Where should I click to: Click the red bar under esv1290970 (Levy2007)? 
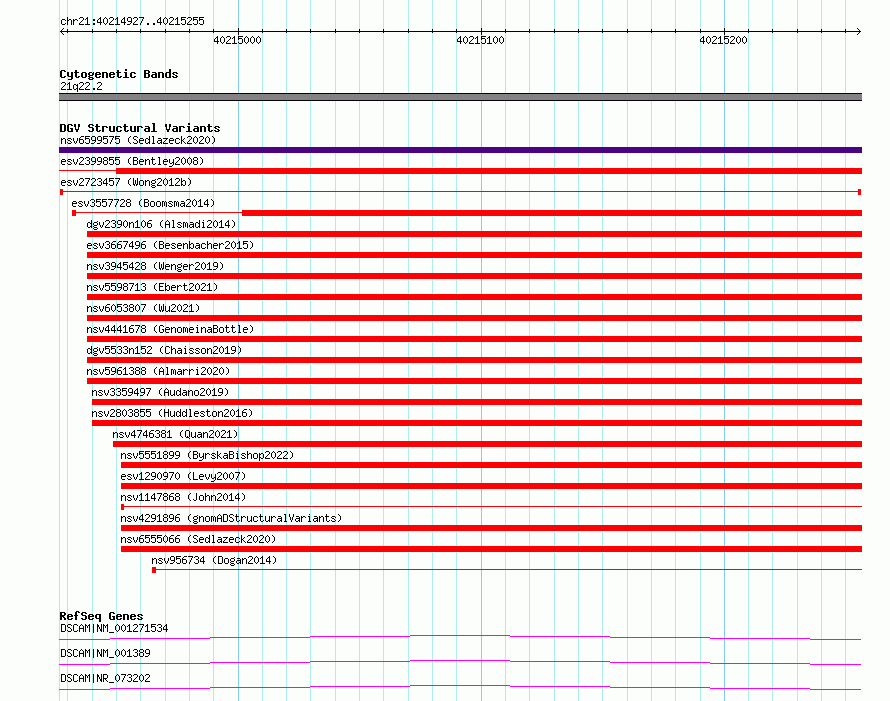(492, 486)
